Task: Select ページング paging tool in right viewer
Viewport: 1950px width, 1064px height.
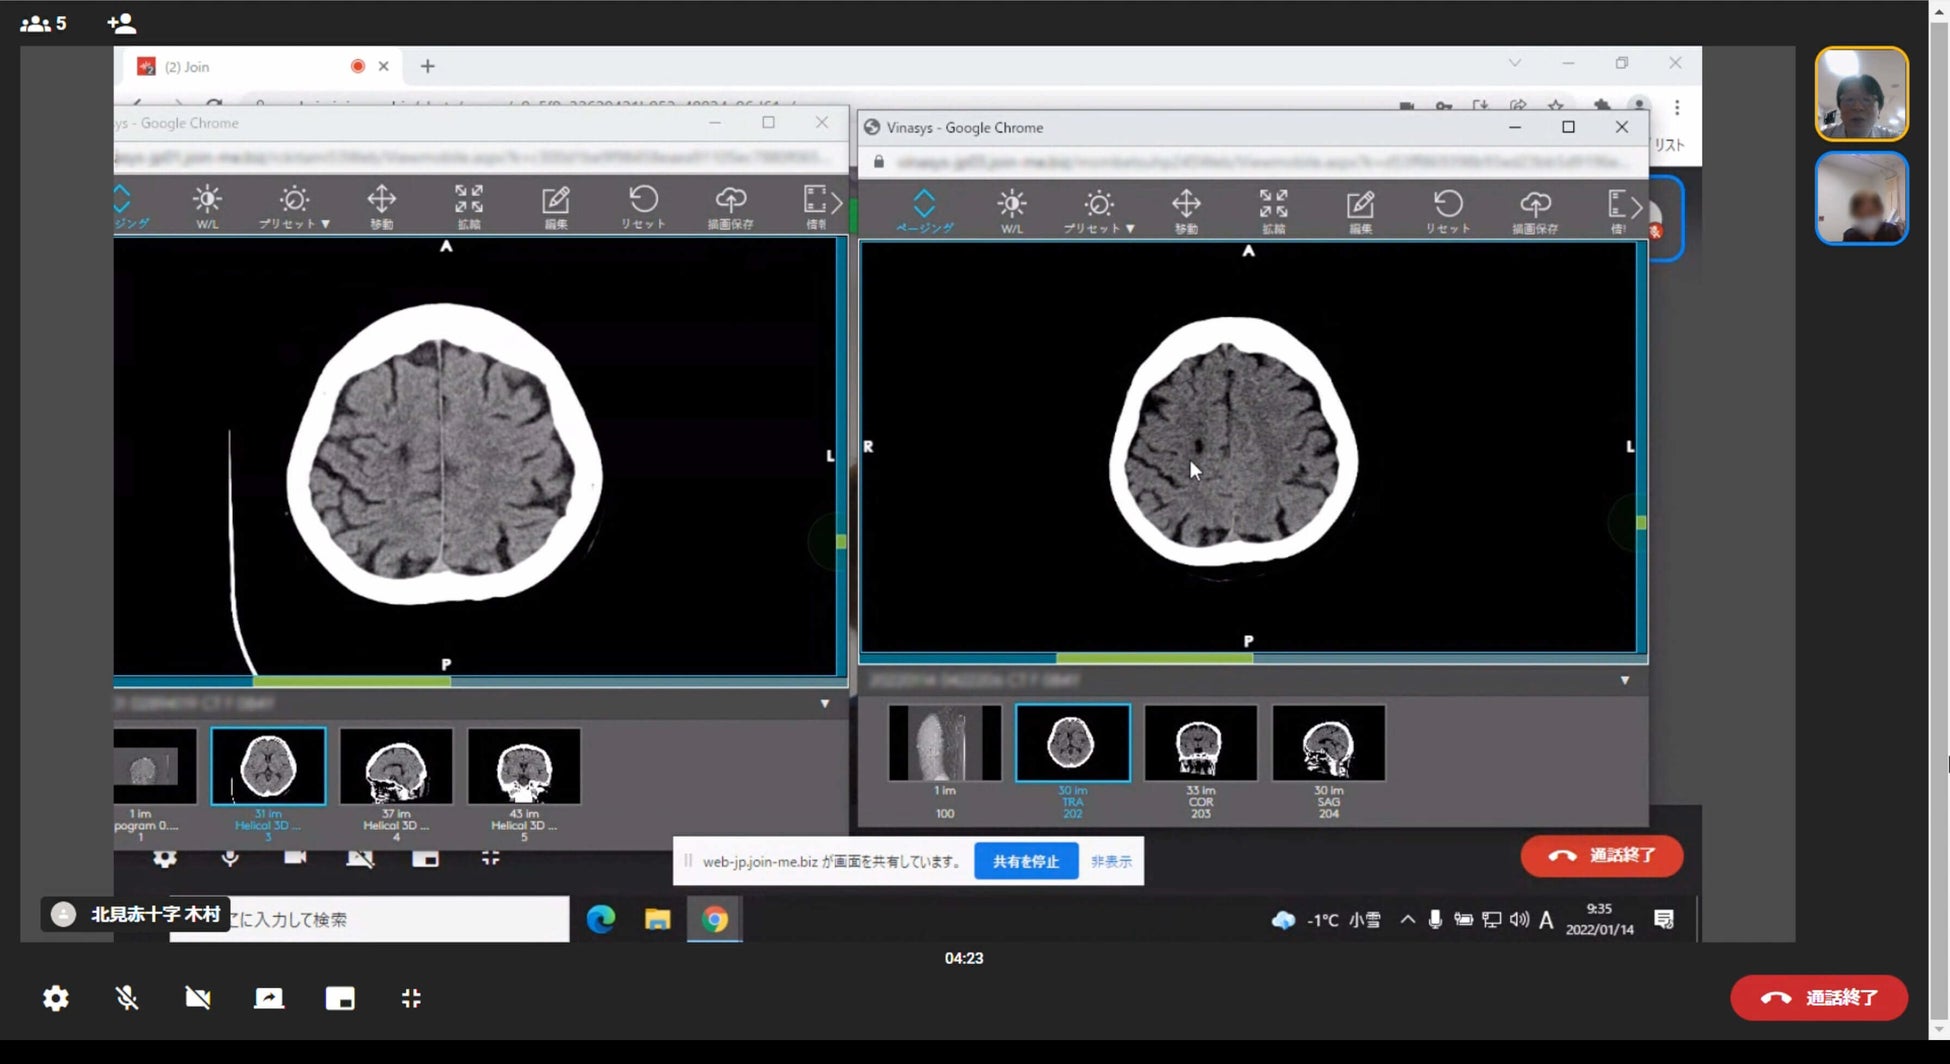Action: (924, 211)
